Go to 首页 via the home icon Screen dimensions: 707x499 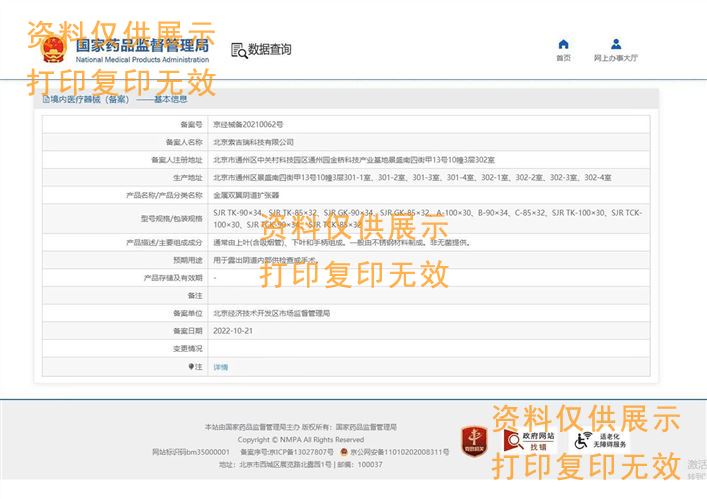pyautogui.click(x=563, y=44)
